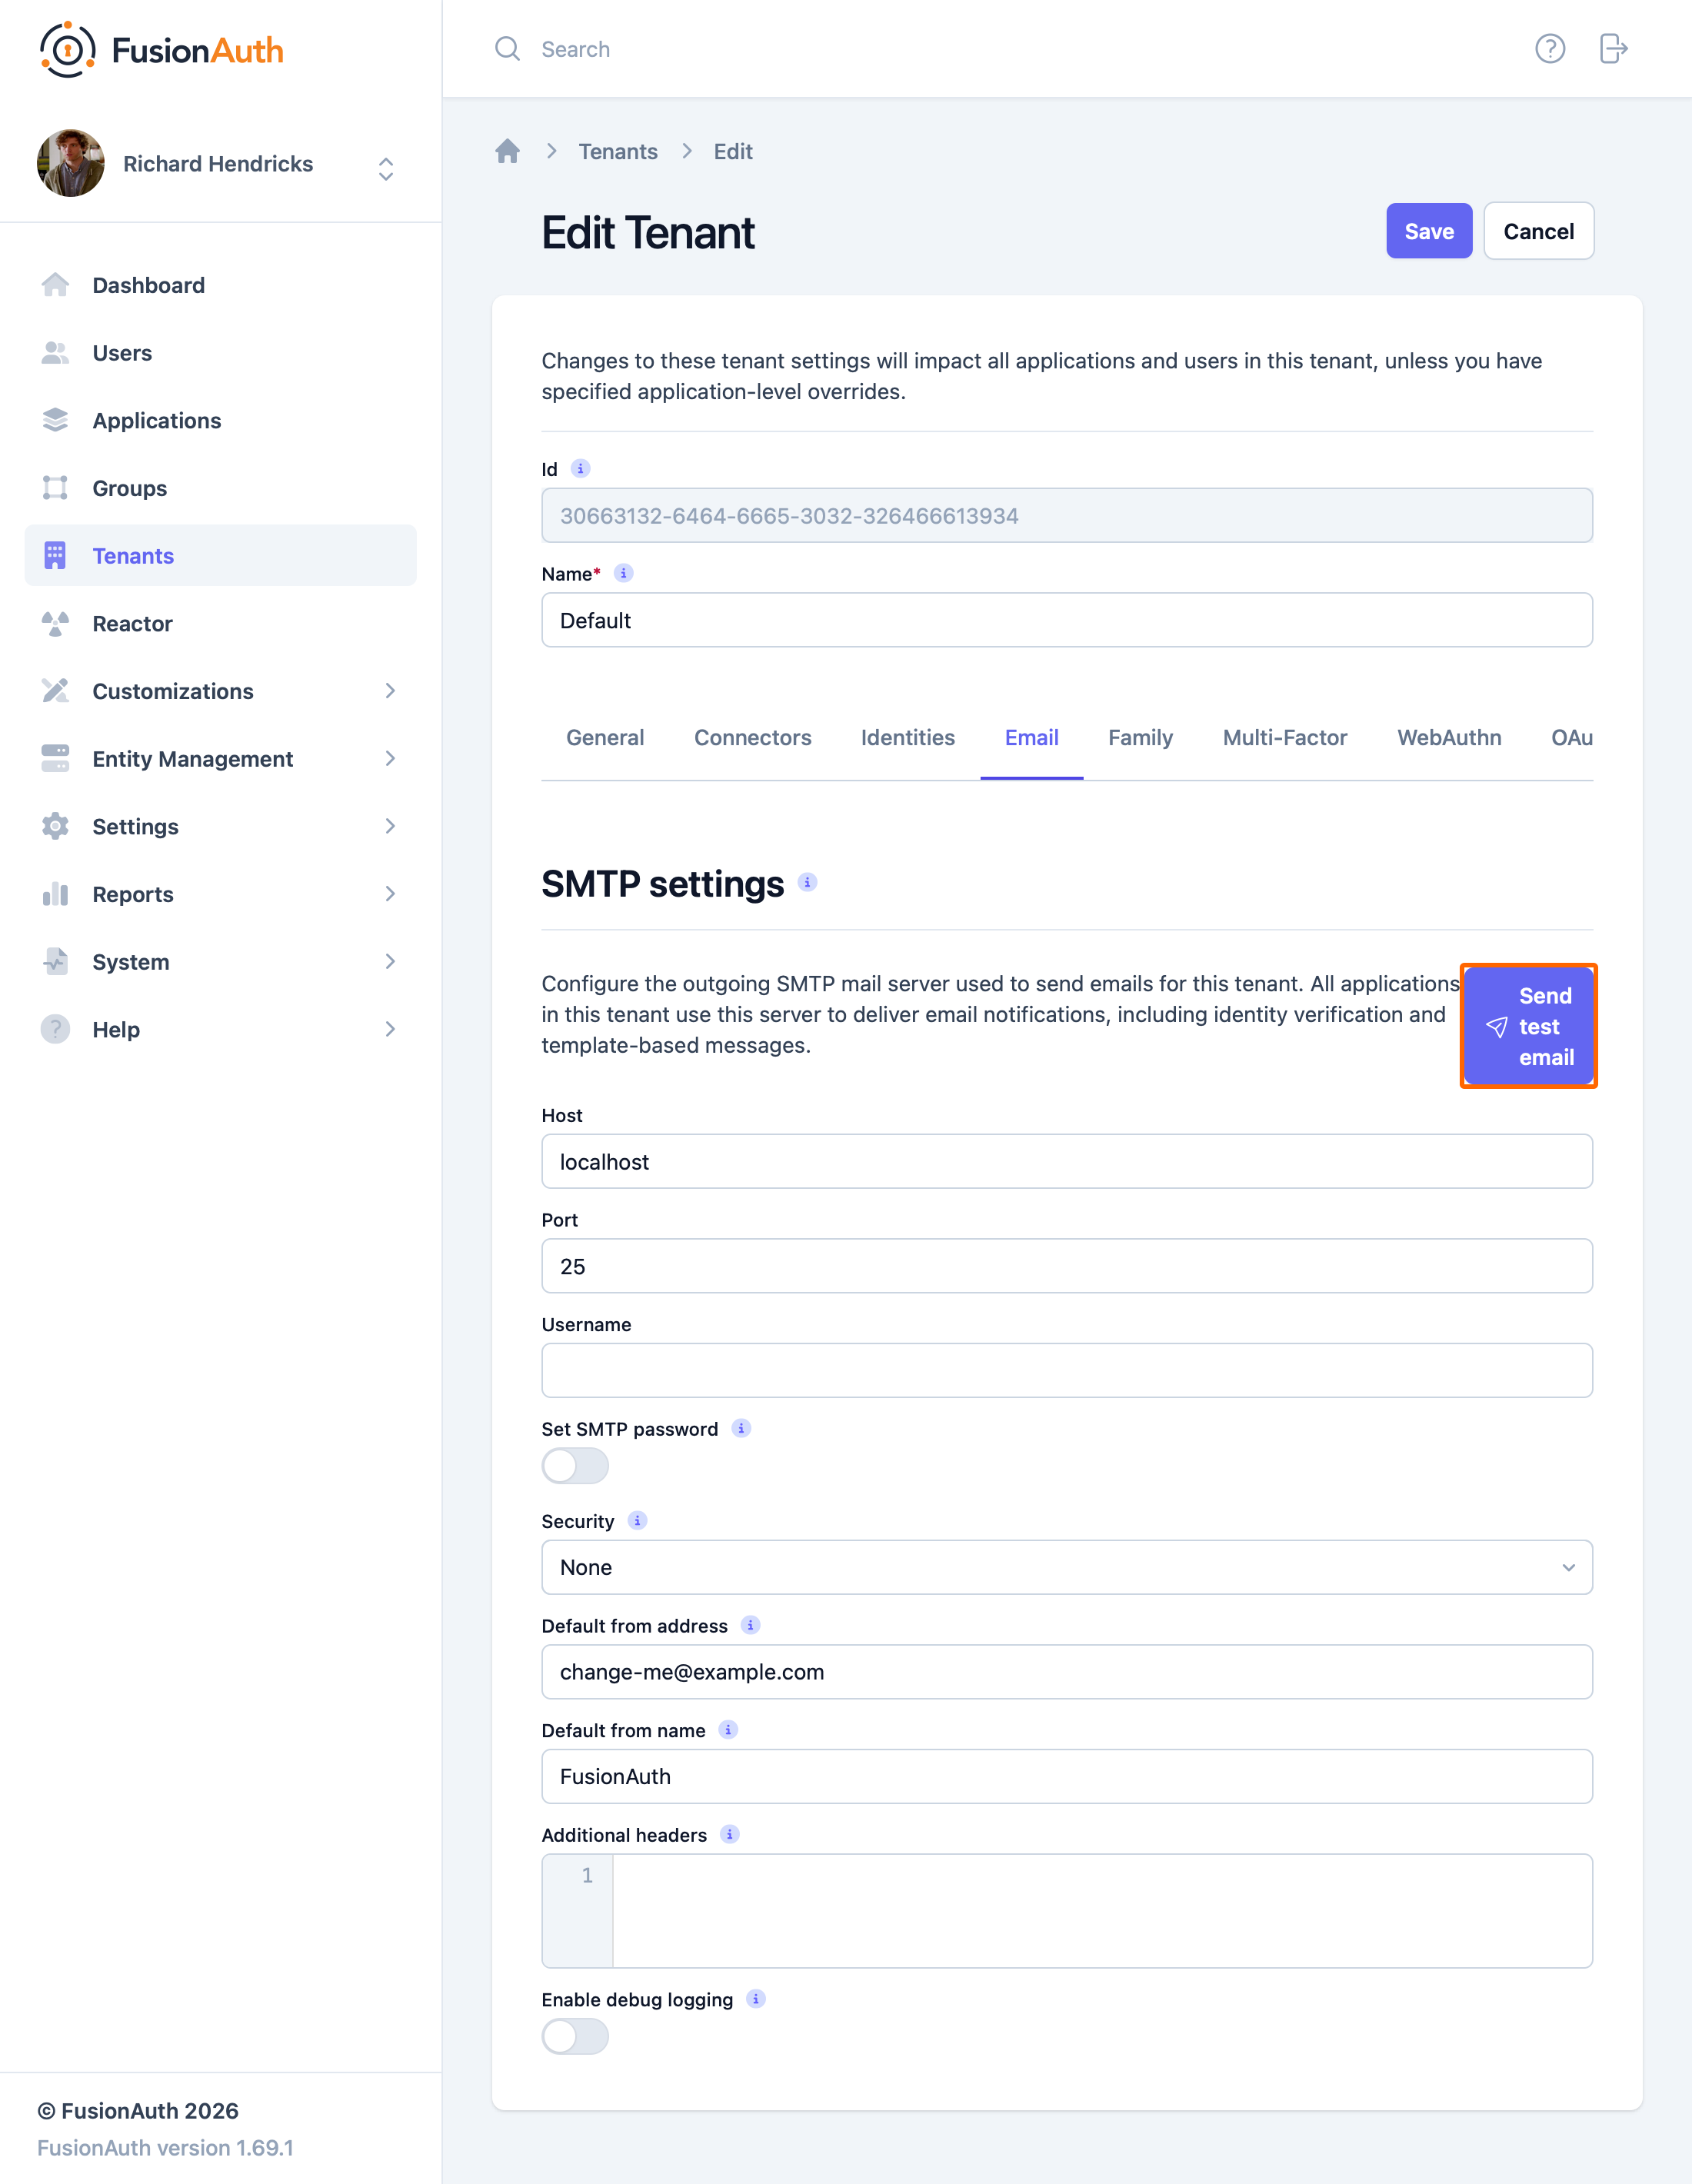Switch to the General tab
This screenshot has height=2184, width=1692.
[605, 738]
